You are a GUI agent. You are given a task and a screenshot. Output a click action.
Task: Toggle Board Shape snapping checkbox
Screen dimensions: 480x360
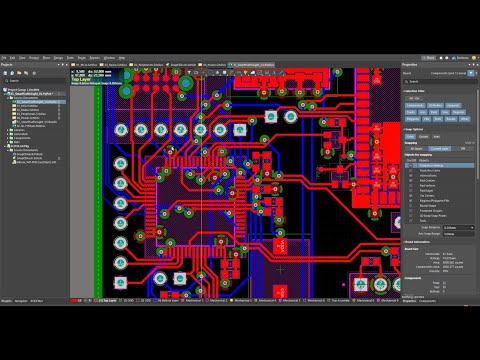(411, 206)
